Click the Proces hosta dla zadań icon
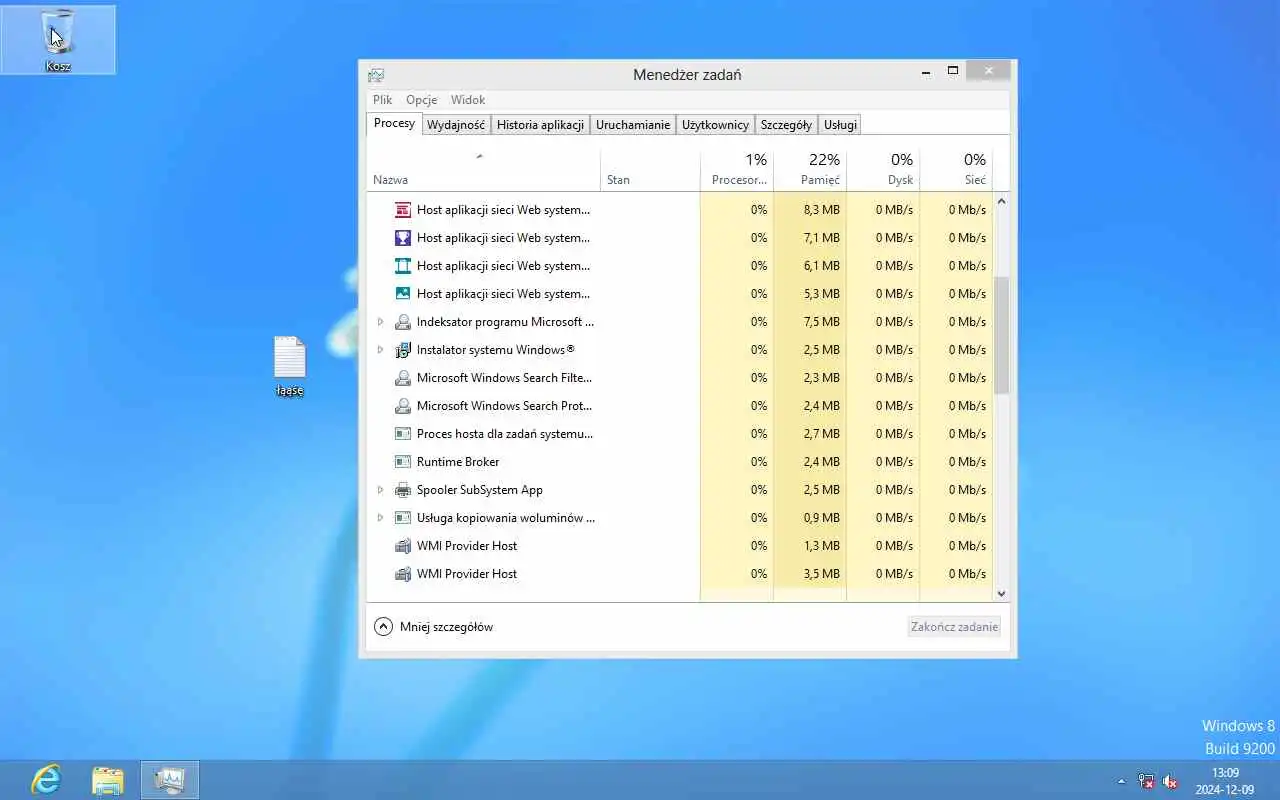The width and height of the screenshot is (1280, 800). tap(403, 434)
